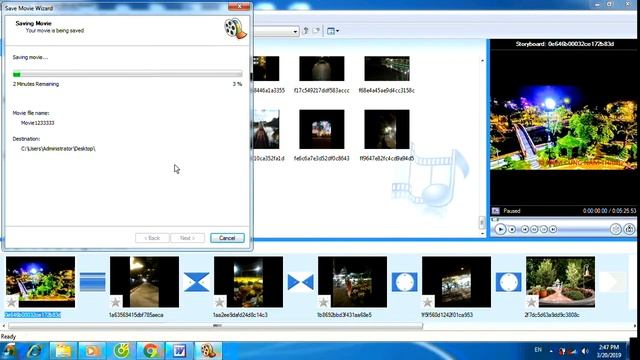Expand the collection location combo box
This screenshot has height=360, width=640.
[x=295, y=31]
